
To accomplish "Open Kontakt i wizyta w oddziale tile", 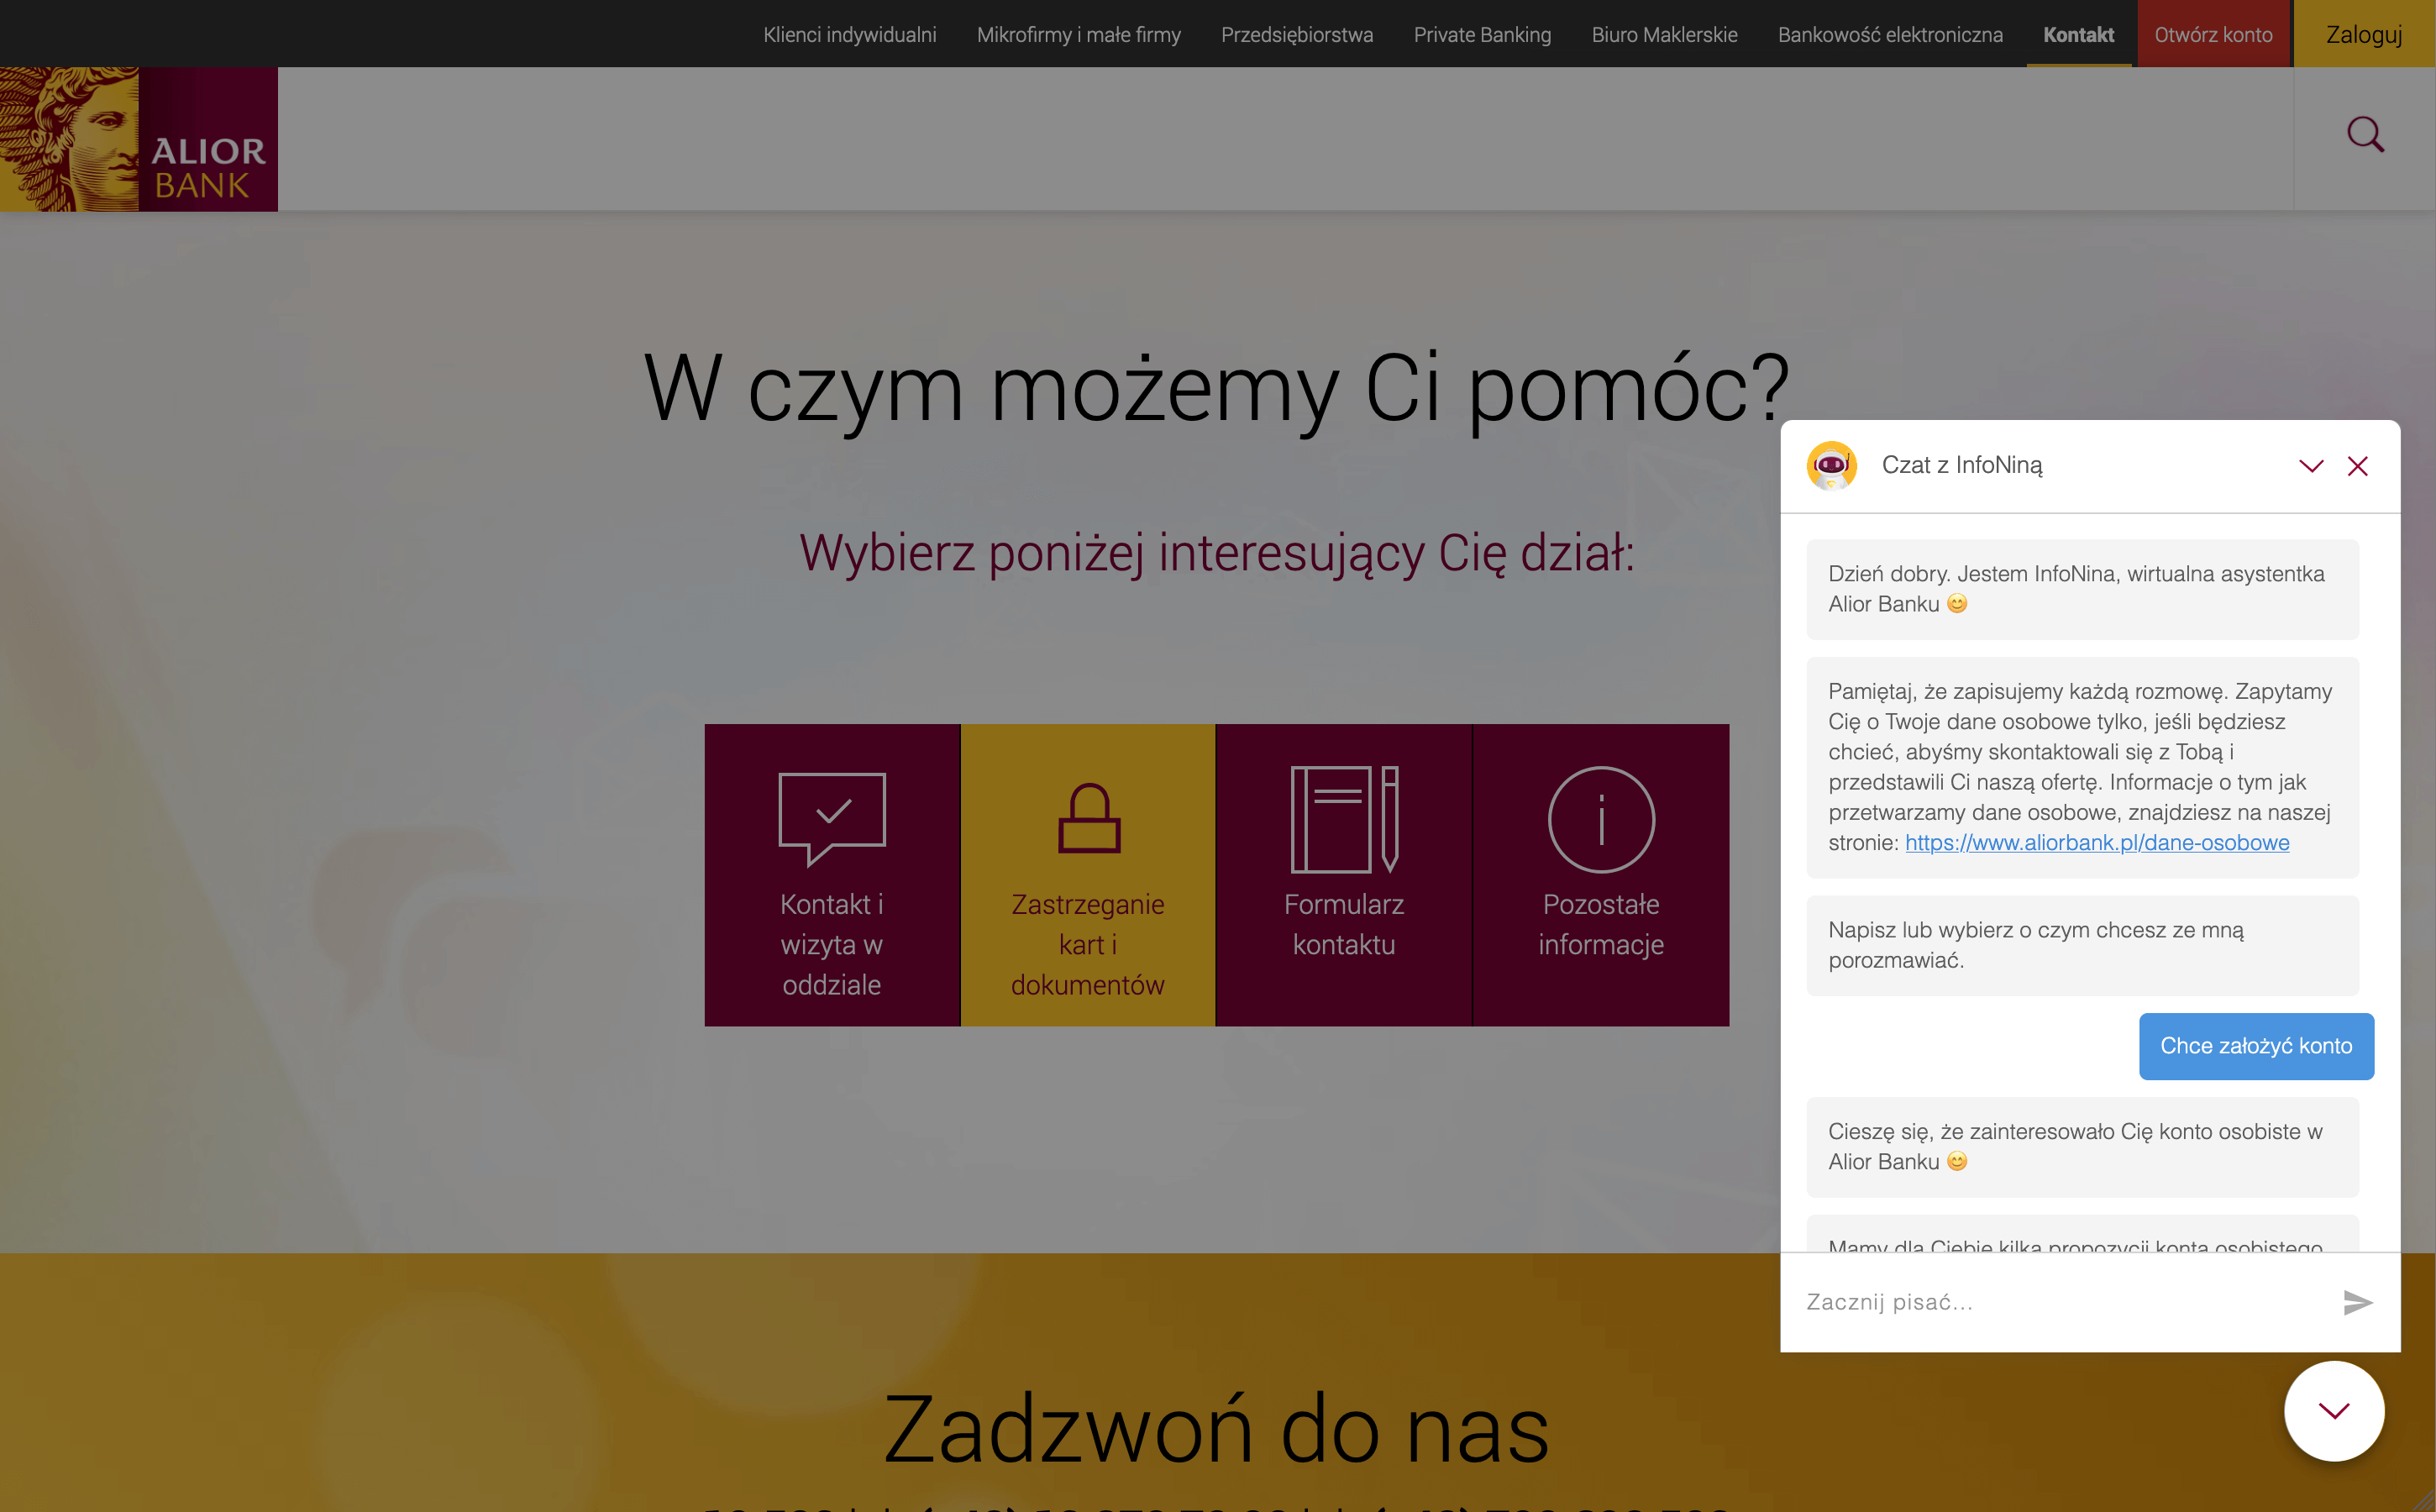I will pos(832,875).
